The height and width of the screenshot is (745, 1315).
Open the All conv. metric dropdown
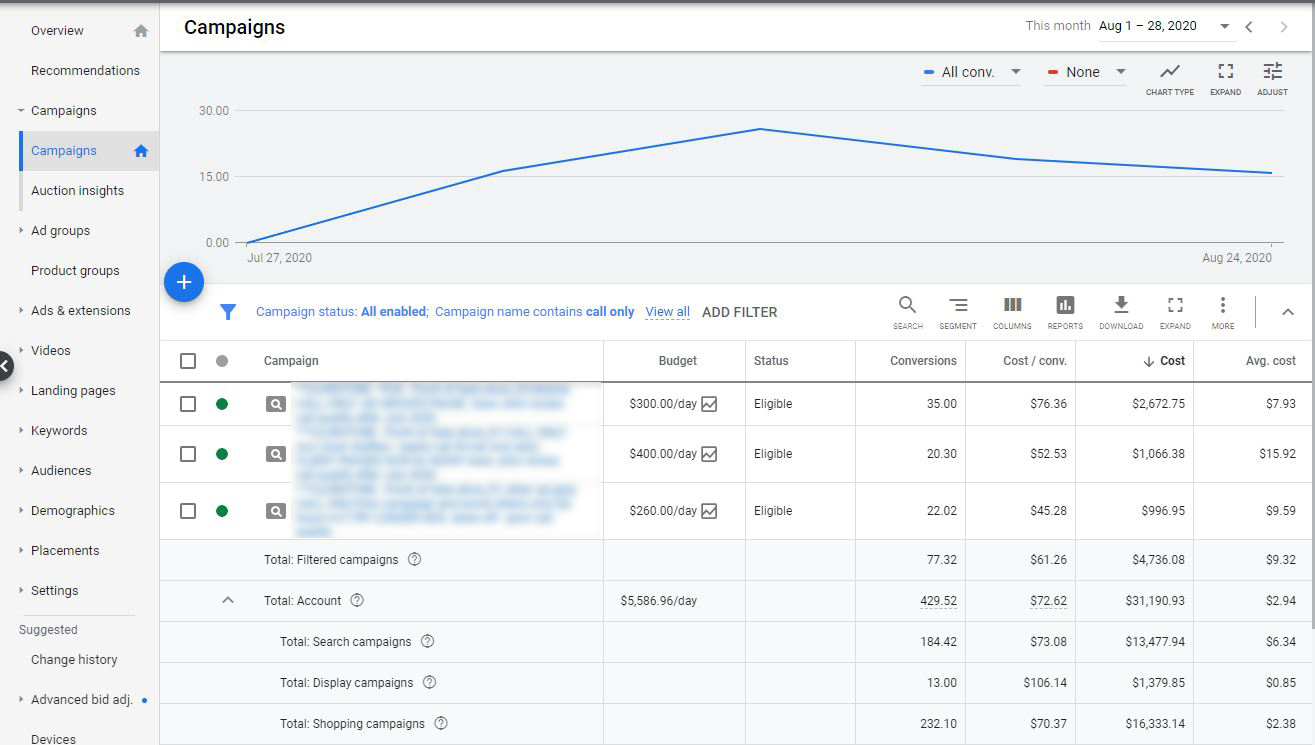(972, 72)
